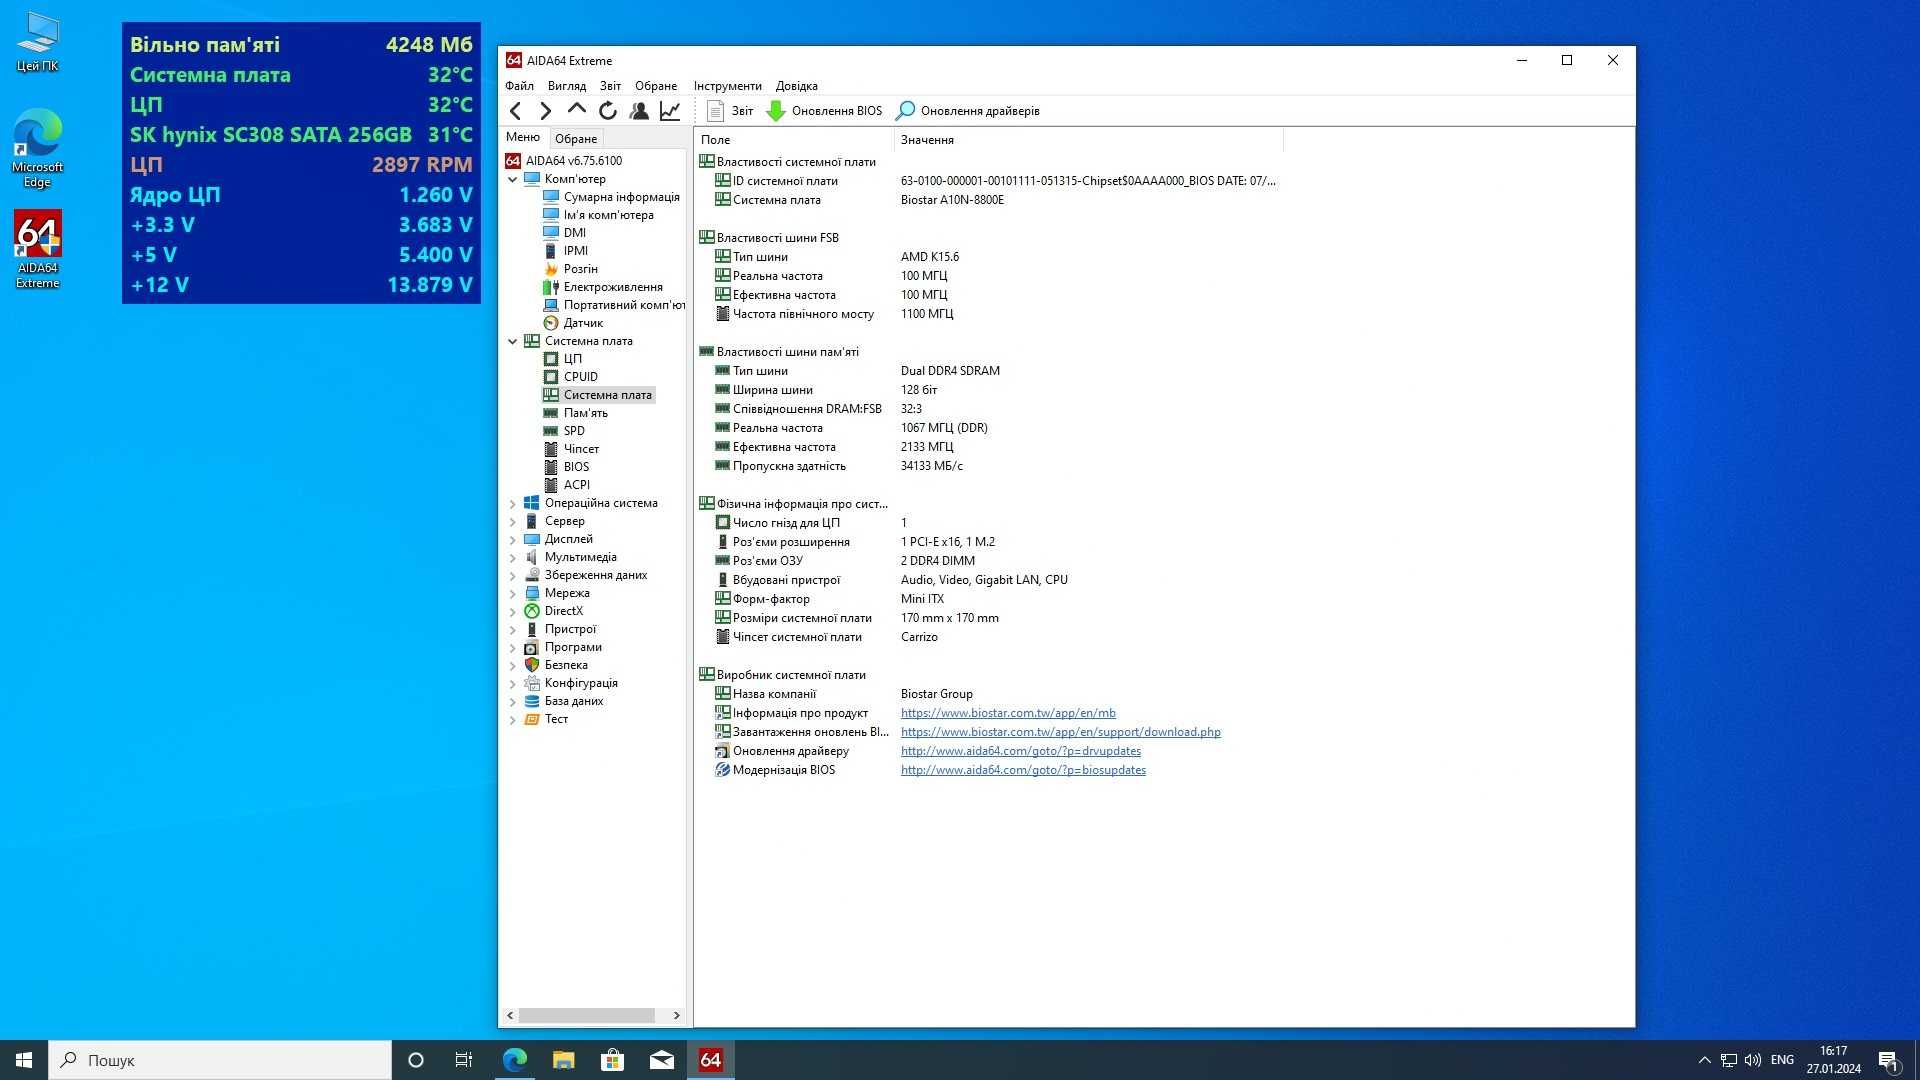Open the Довідка menu
The width and height of the screenshot is (1920, 1080).
(796, 86)
